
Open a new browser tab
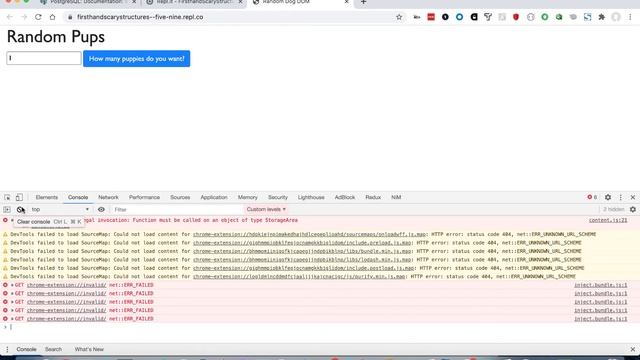coord(363,2)
